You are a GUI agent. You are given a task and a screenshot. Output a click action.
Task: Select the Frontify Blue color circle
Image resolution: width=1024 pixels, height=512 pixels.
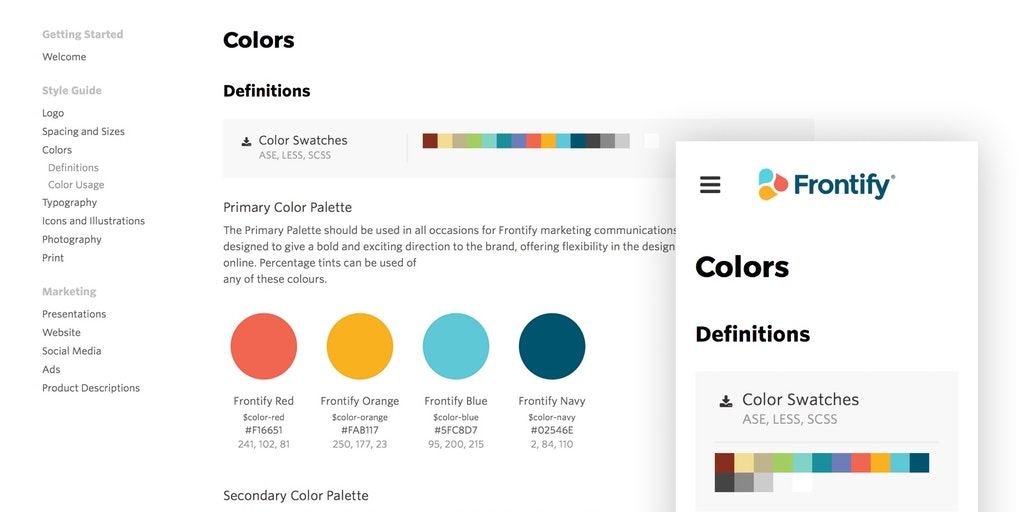tap(456, 346)
